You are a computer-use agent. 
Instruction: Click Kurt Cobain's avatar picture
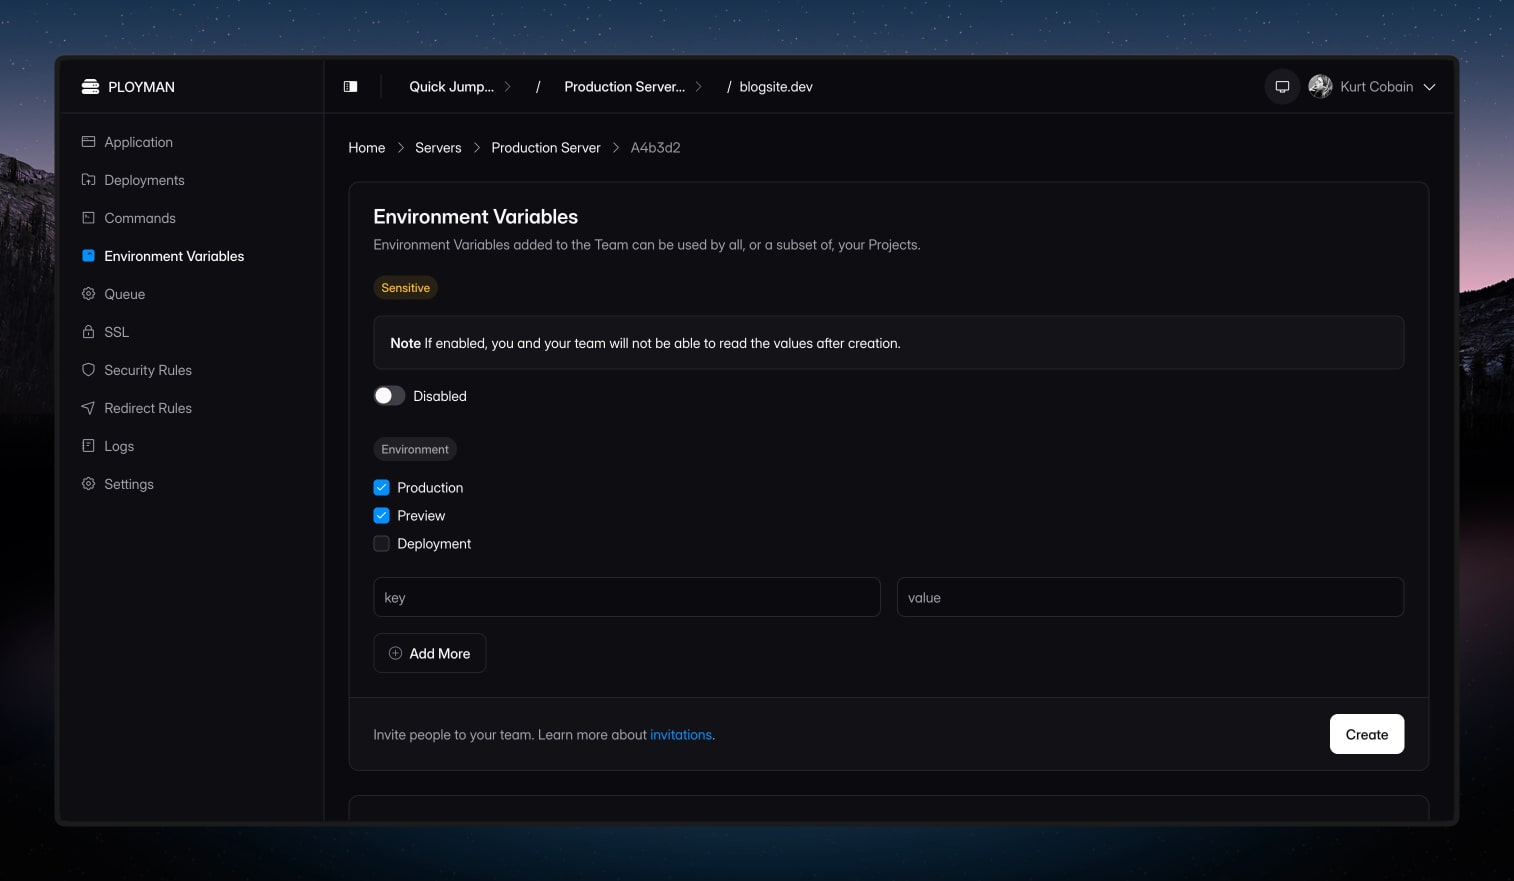coord(1320,87)
